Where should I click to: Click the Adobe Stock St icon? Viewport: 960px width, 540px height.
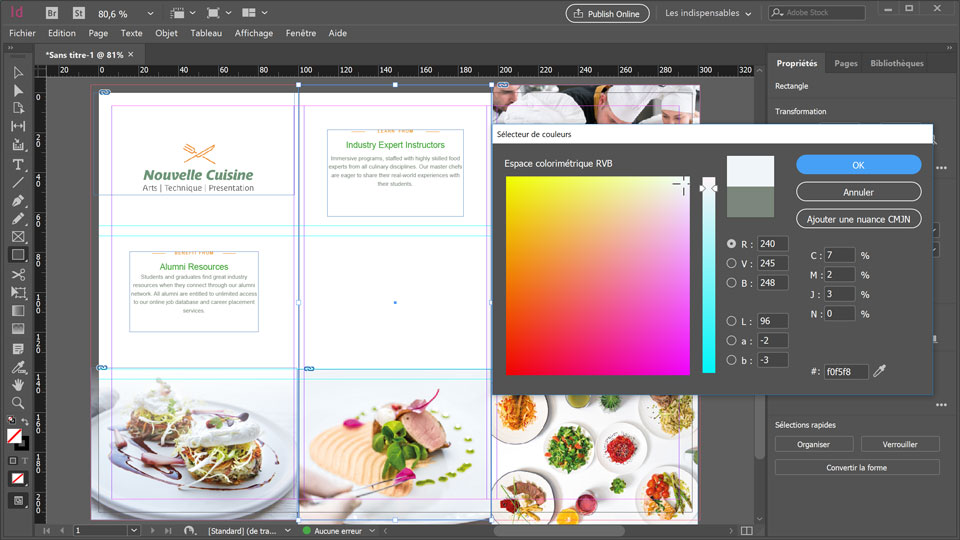[78, 14]
